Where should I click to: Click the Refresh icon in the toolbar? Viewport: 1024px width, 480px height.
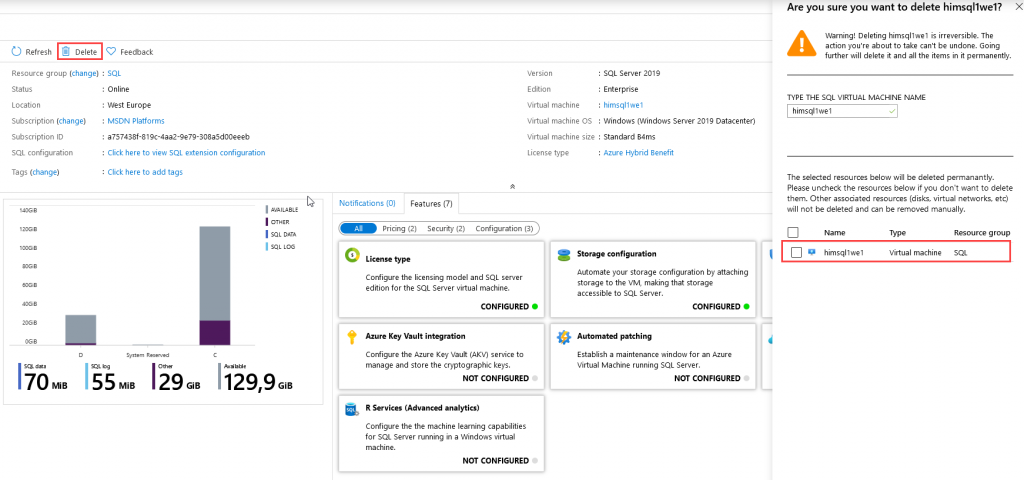[16, 52]
